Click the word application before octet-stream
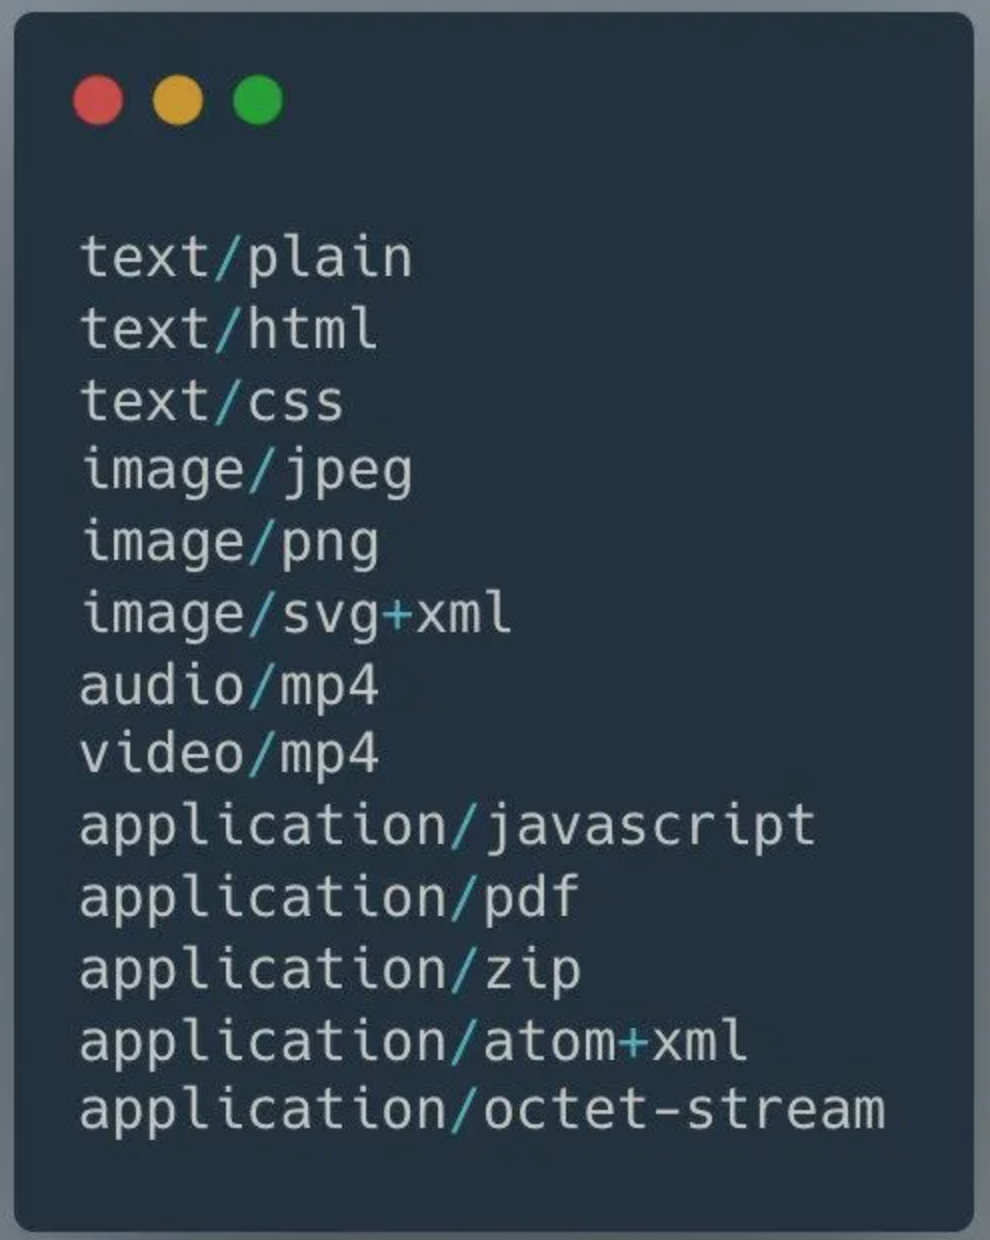990x1240 pixels. click(262, 1111)
